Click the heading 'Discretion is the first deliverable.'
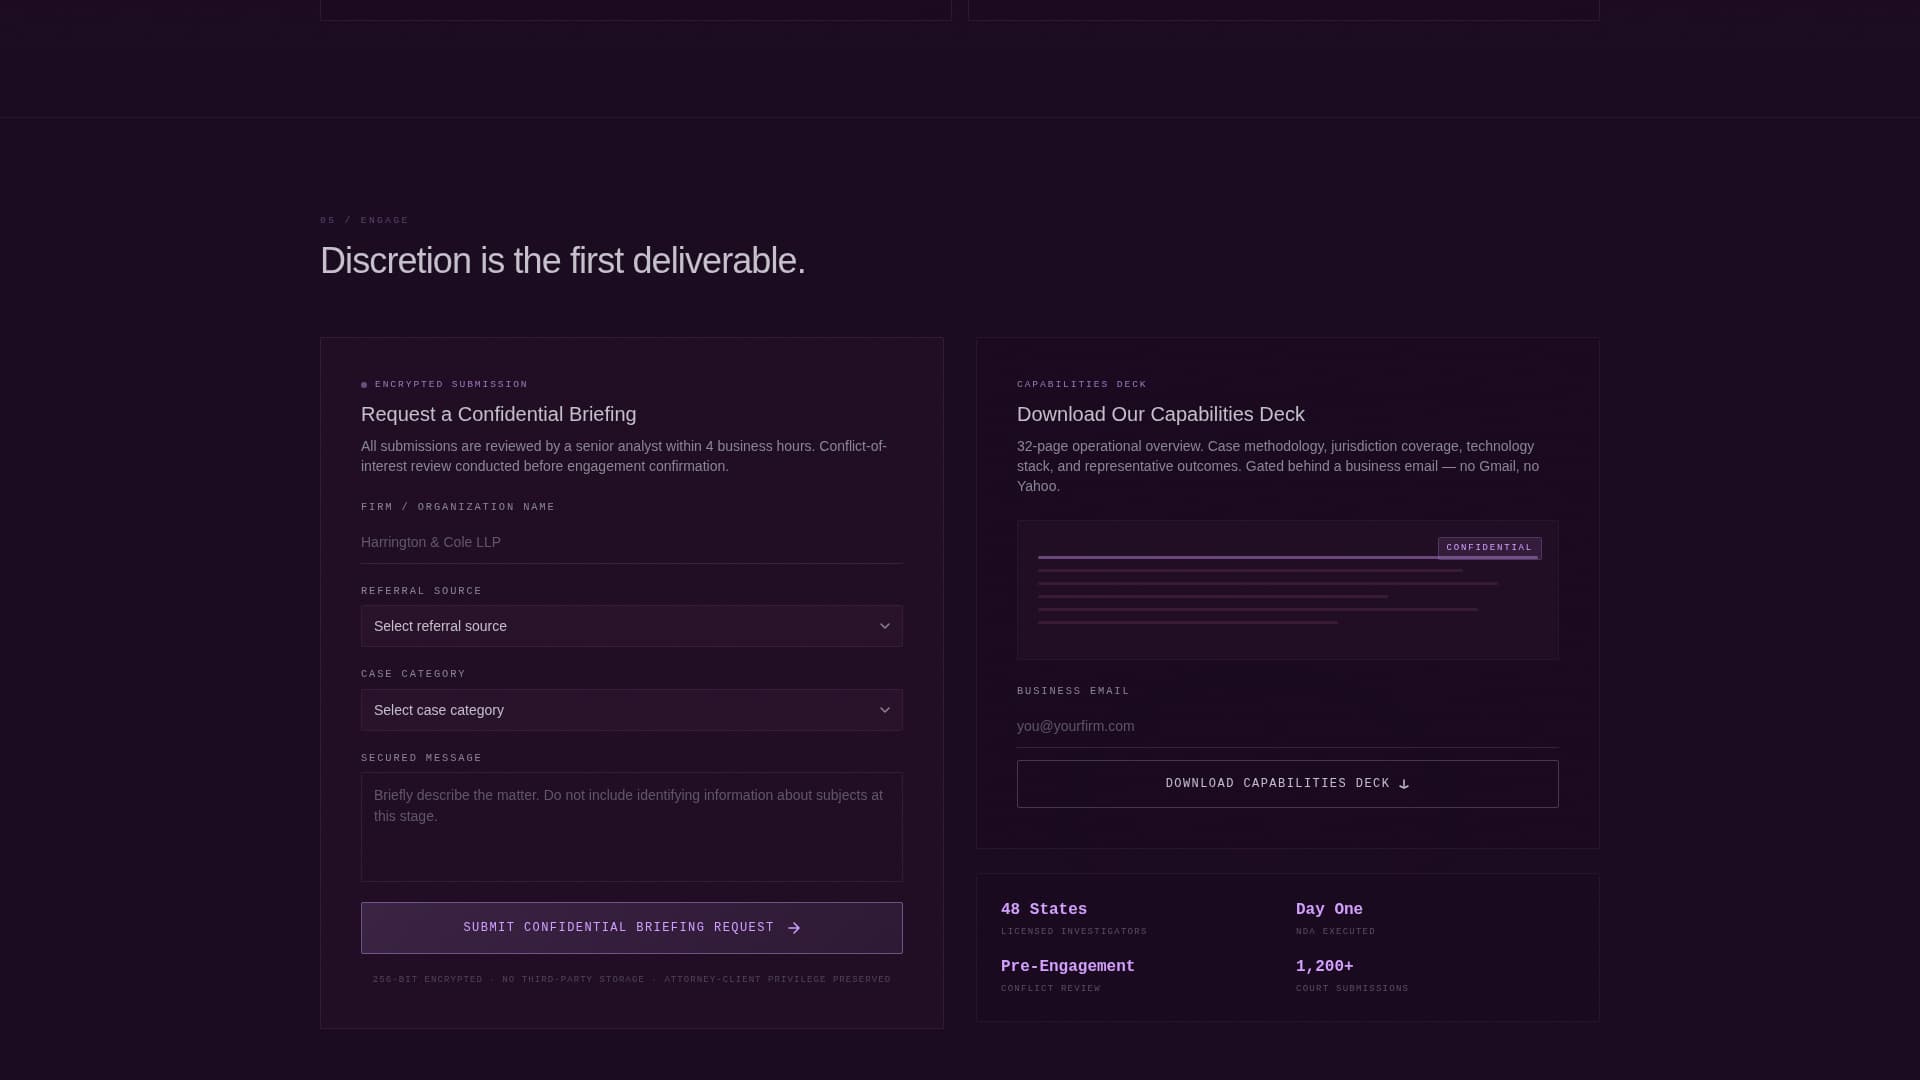Image resolution: width=1920 pixels, height=1080 pixels. pos(562,261)
